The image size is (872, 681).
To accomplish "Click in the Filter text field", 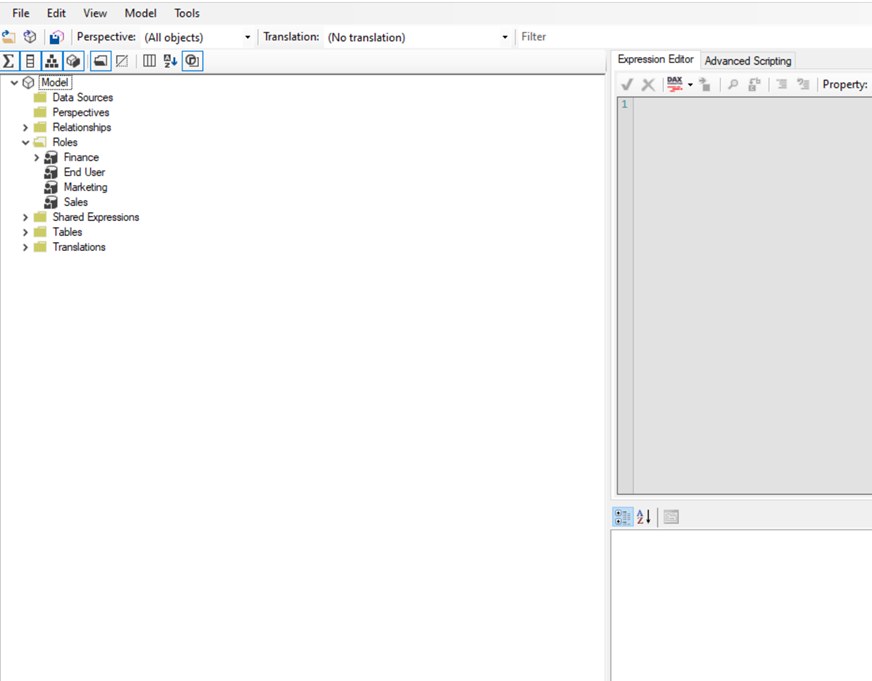I will tap(690, 37).
